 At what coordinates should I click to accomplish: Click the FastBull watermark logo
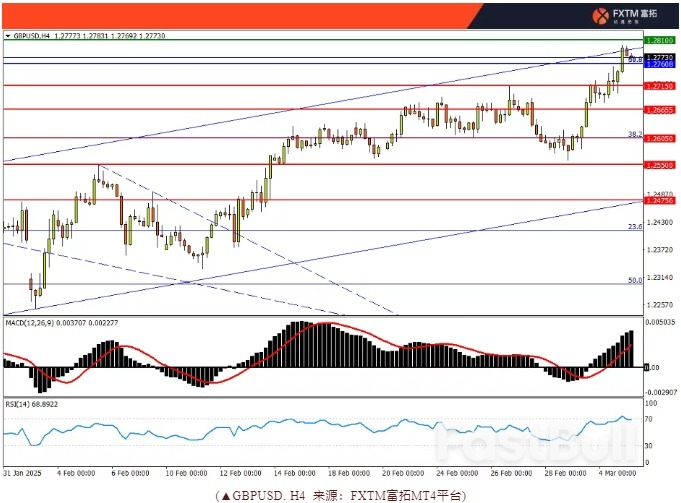pyautogui.click(x=535, y=440)
